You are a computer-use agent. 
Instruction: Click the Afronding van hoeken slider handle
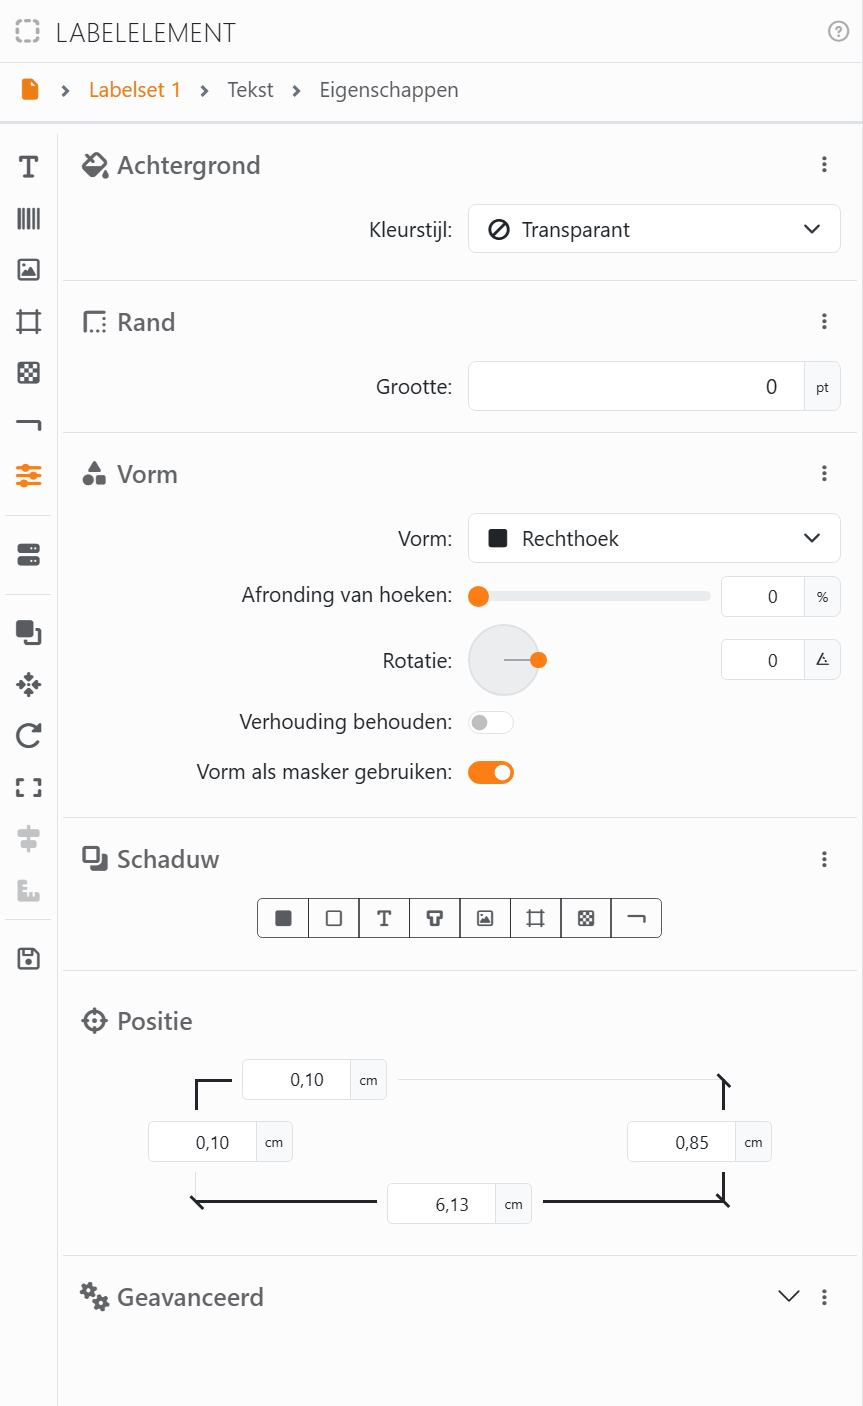(x=479, y=596)
